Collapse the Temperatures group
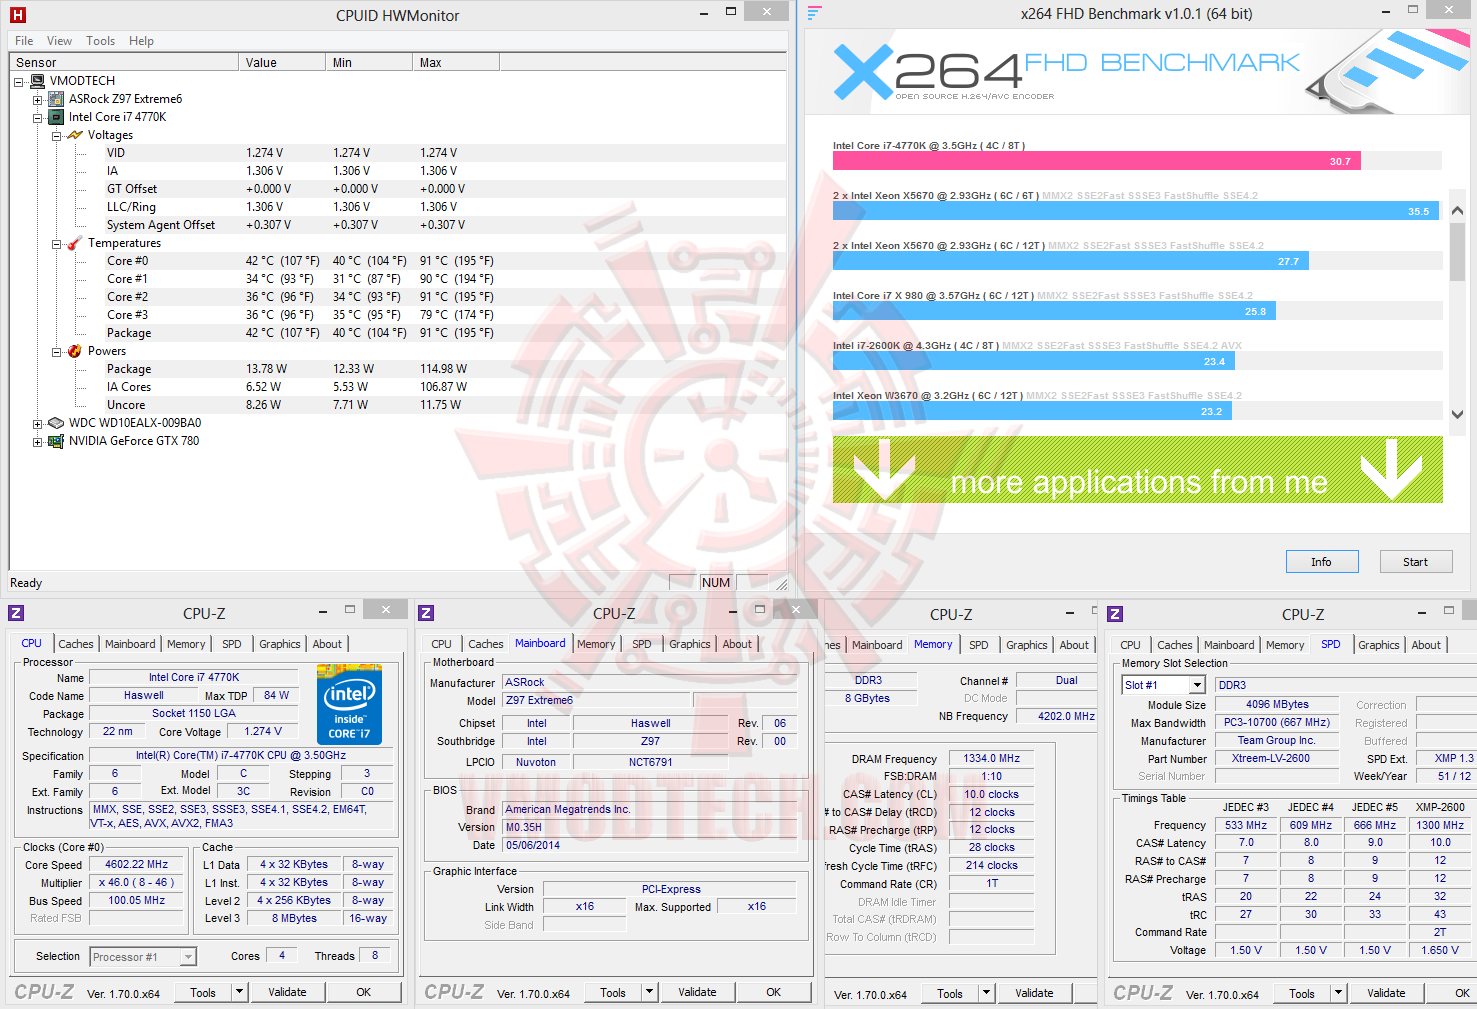Screen dimensions: 1477x1009 click(x=56, y=244)
